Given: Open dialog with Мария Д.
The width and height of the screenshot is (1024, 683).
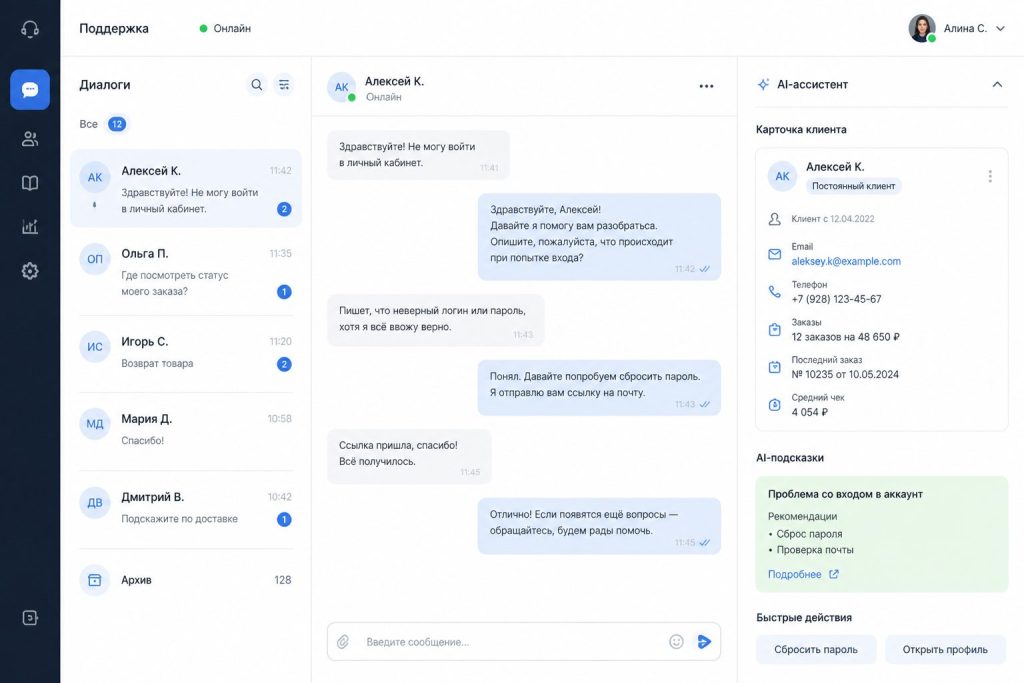Looking at the screenshot, I should click(186, 429).
